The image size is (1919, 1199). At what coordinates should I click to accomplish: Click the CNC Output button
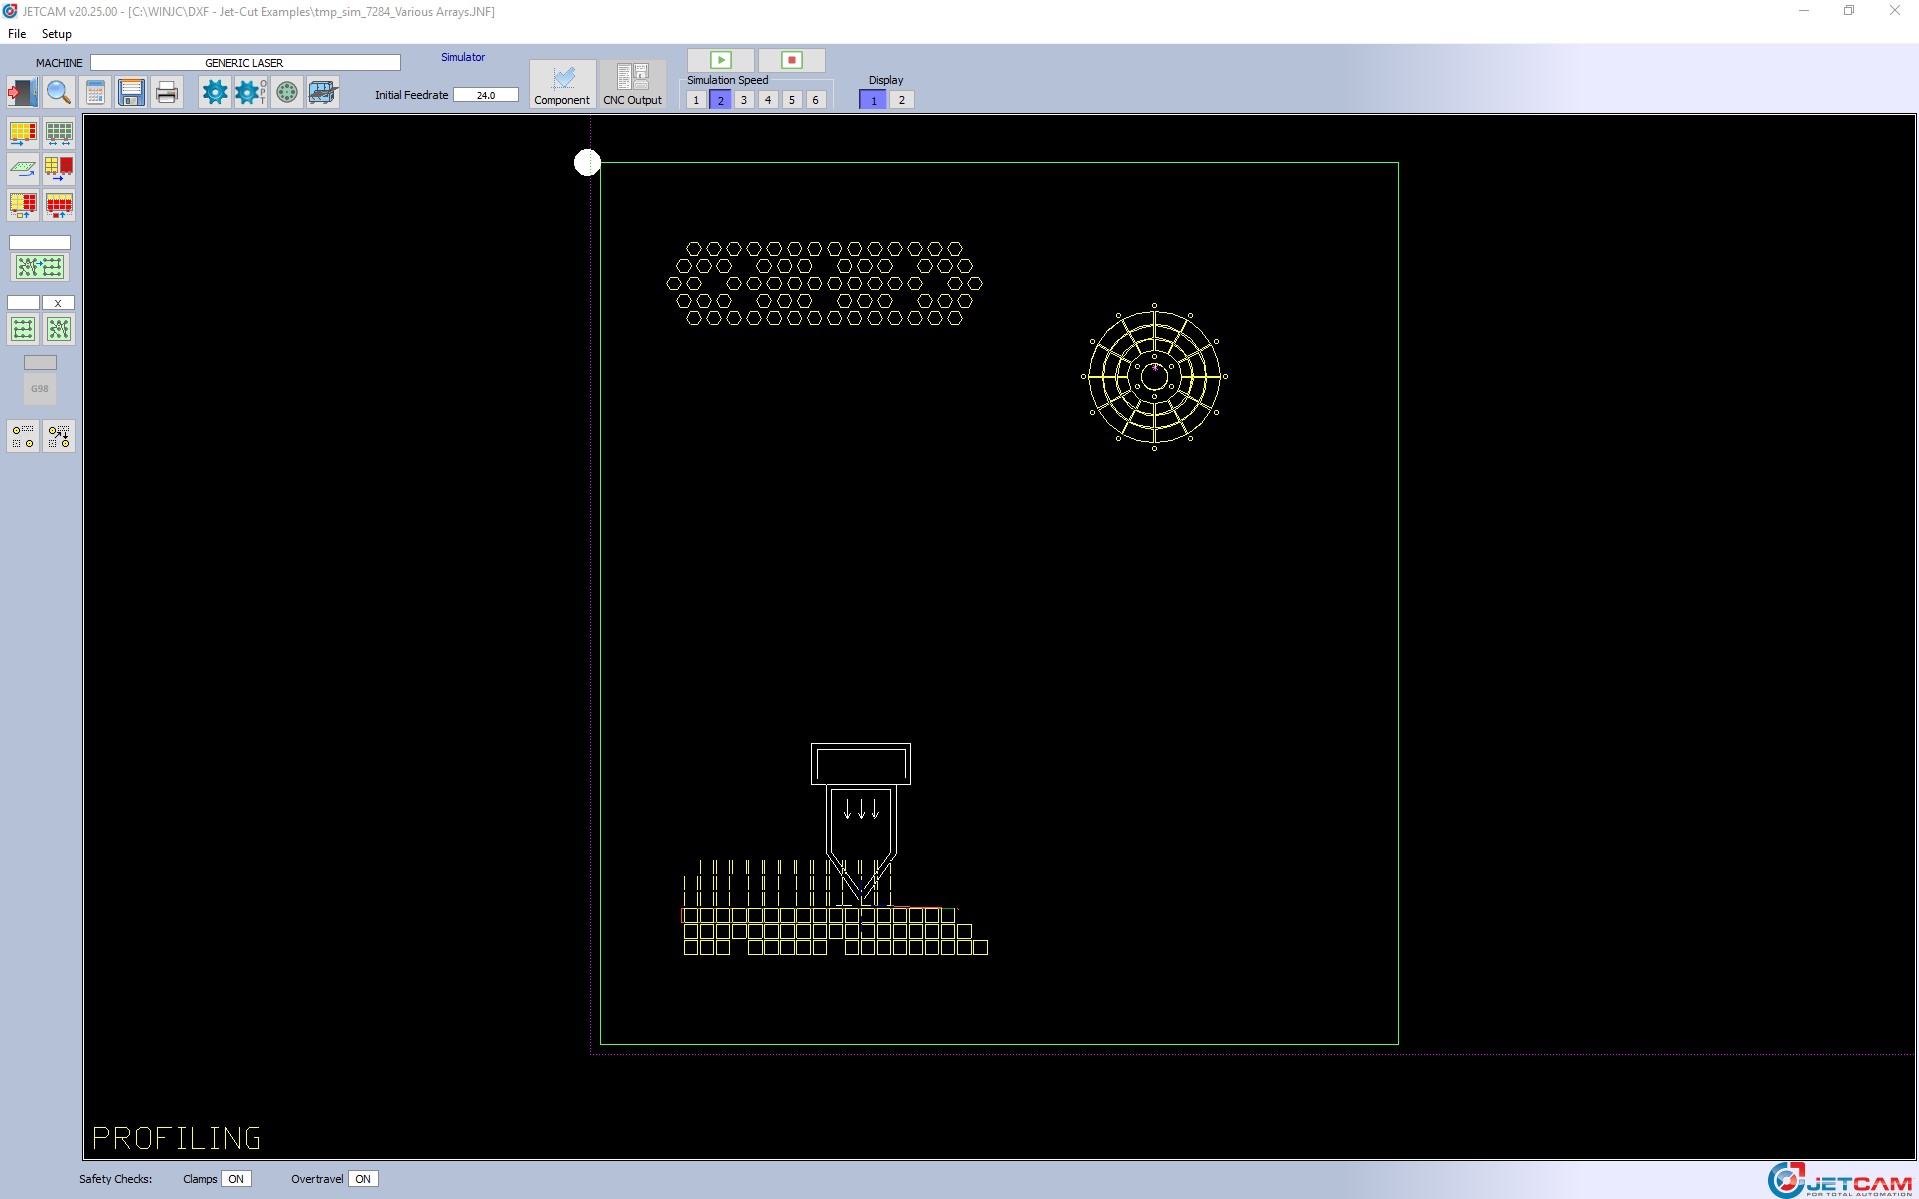tap(632, 84)
